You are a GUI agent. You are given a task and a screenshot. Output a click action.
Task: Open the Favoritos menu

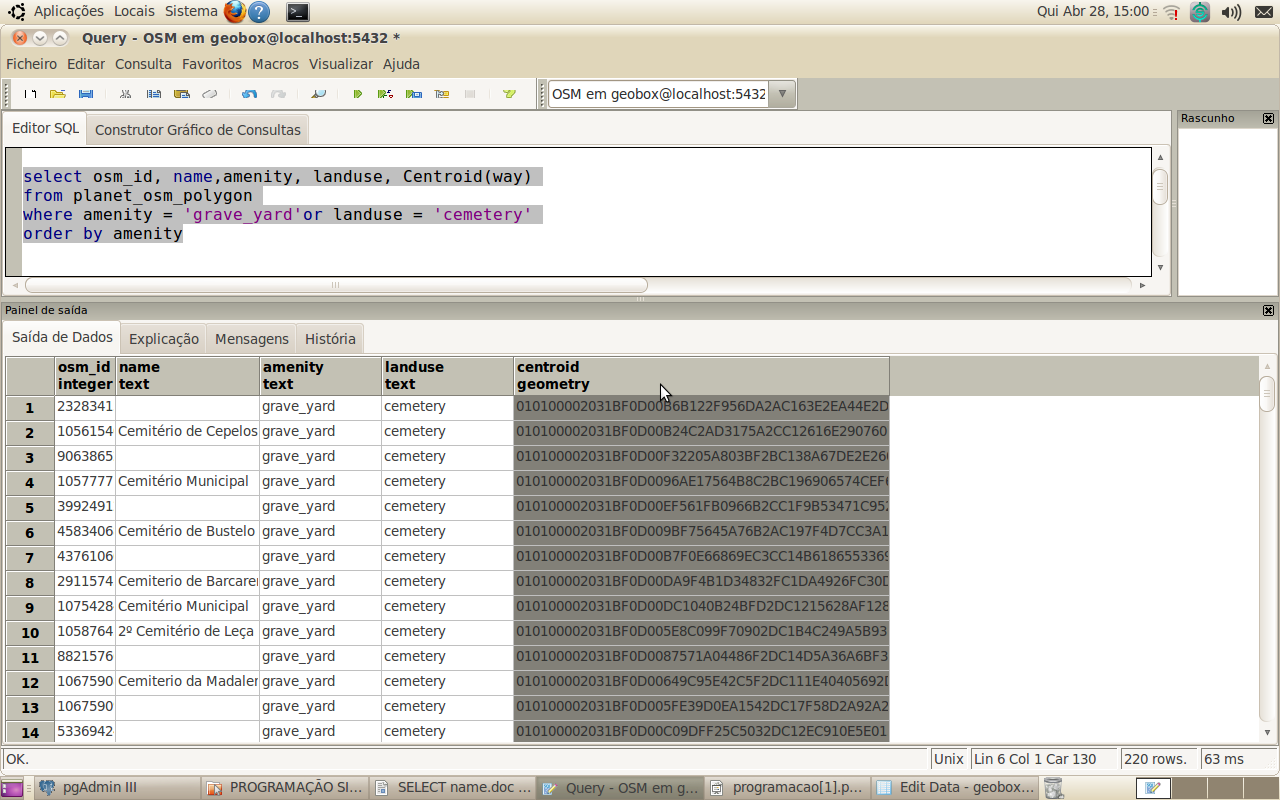point(212,64)
